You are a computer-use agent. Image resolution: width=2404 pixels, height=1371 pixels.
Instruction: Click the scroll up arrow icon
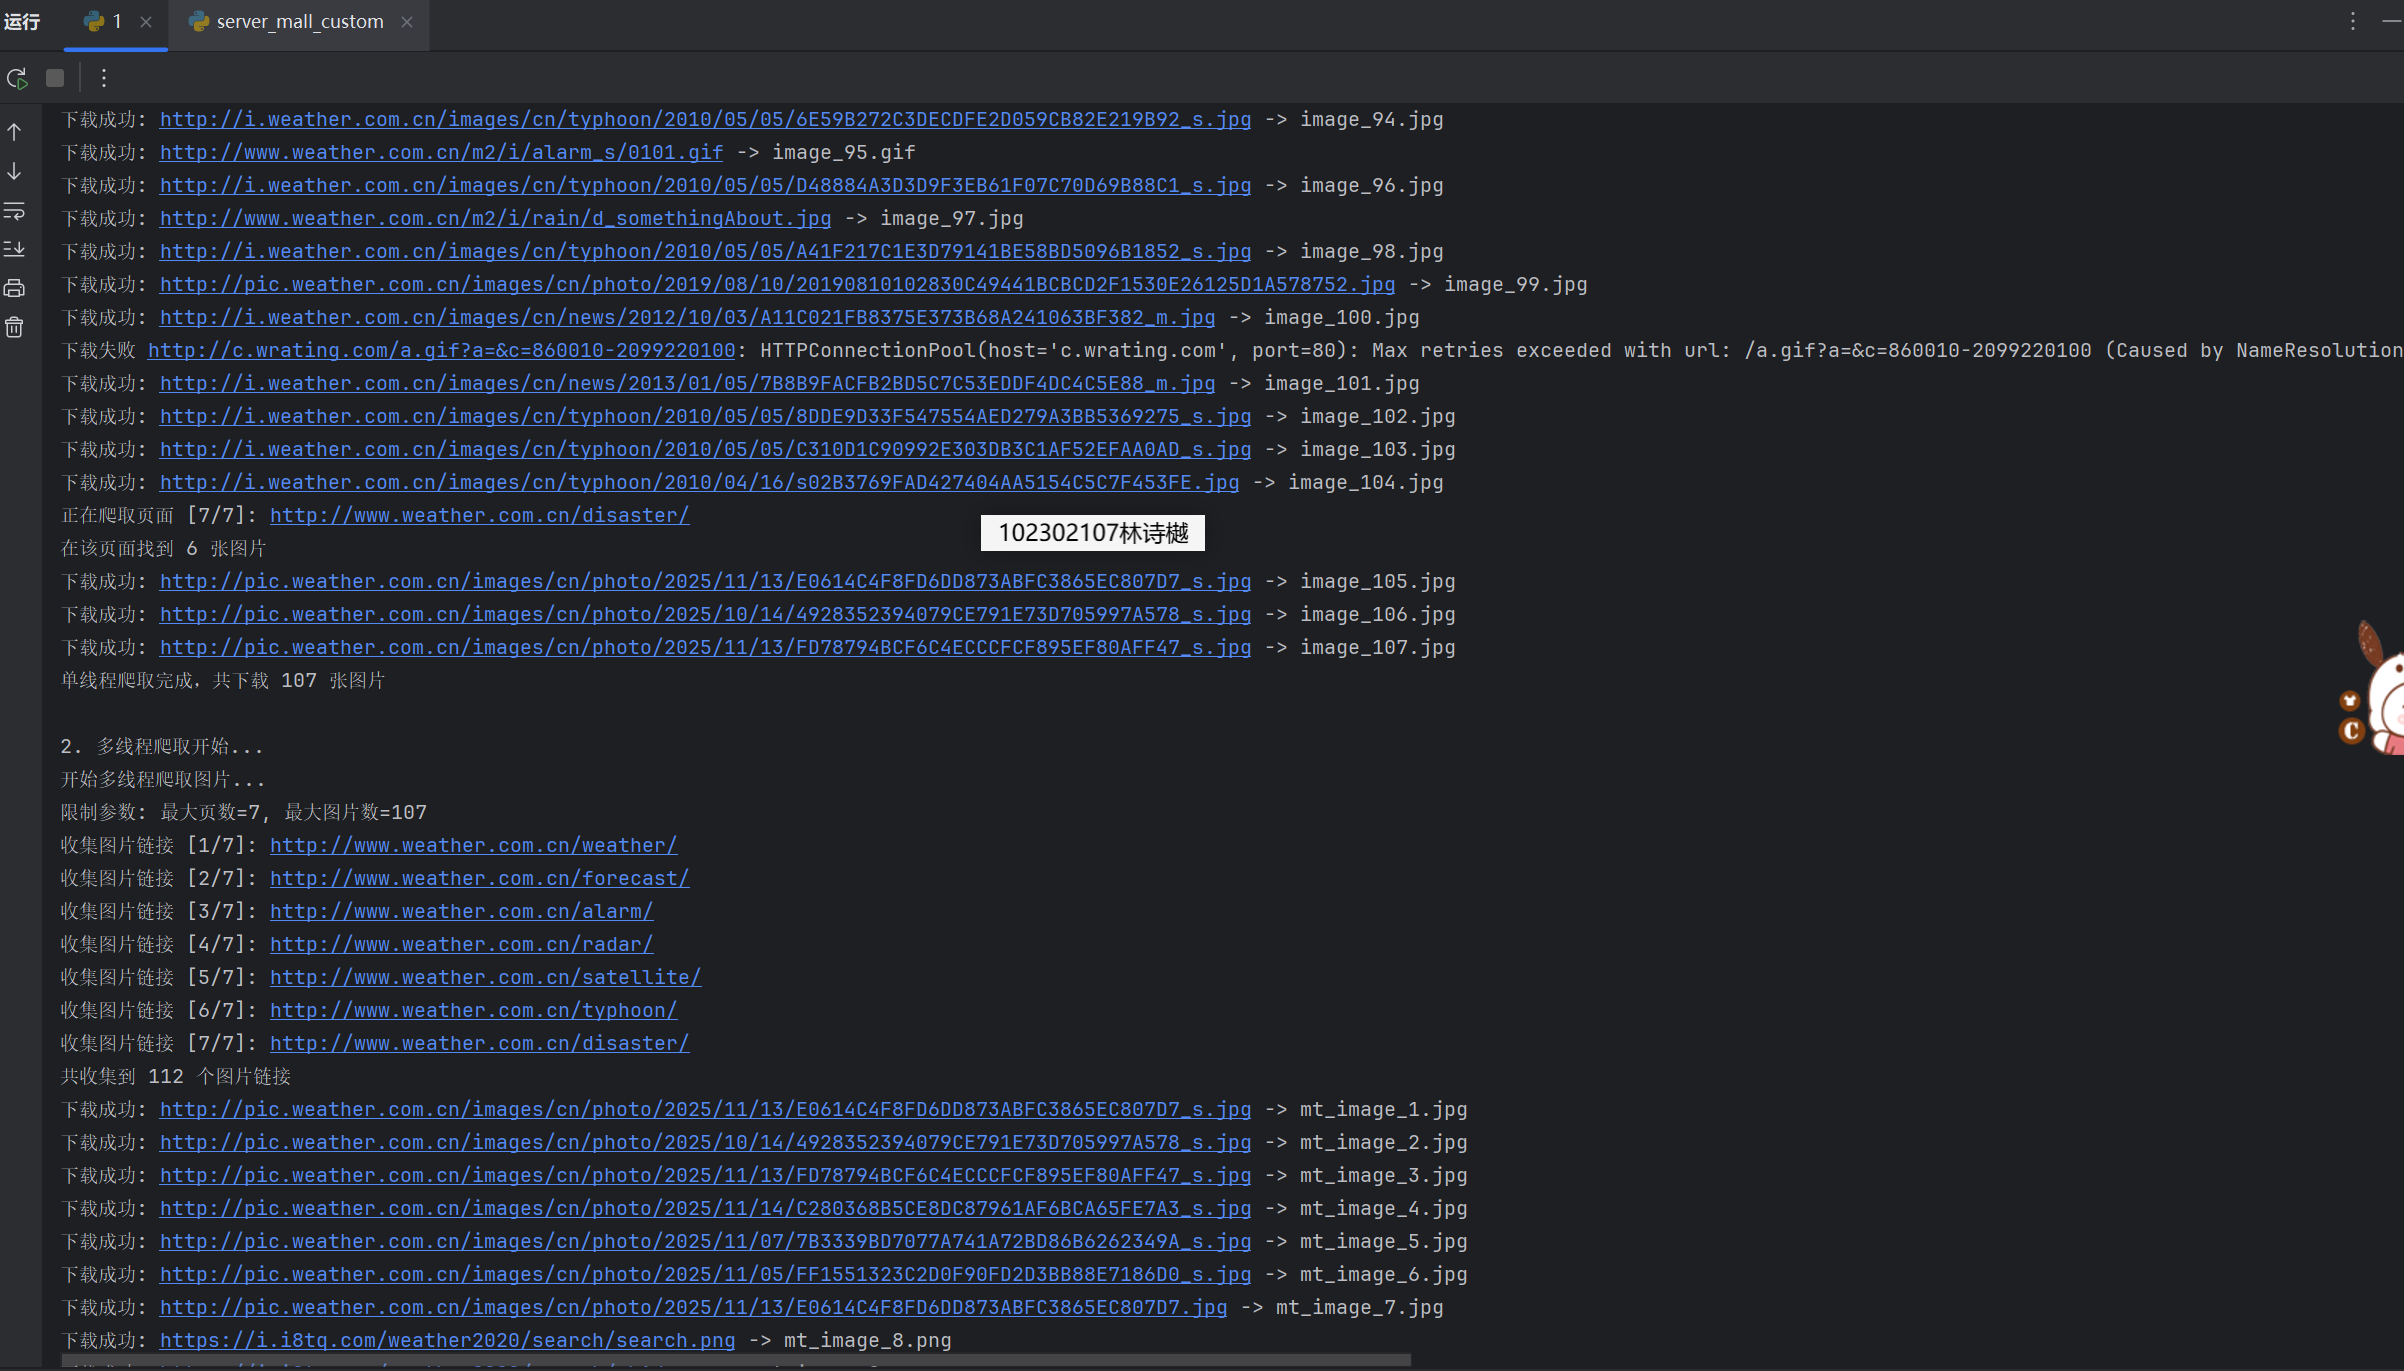[15, 132]
